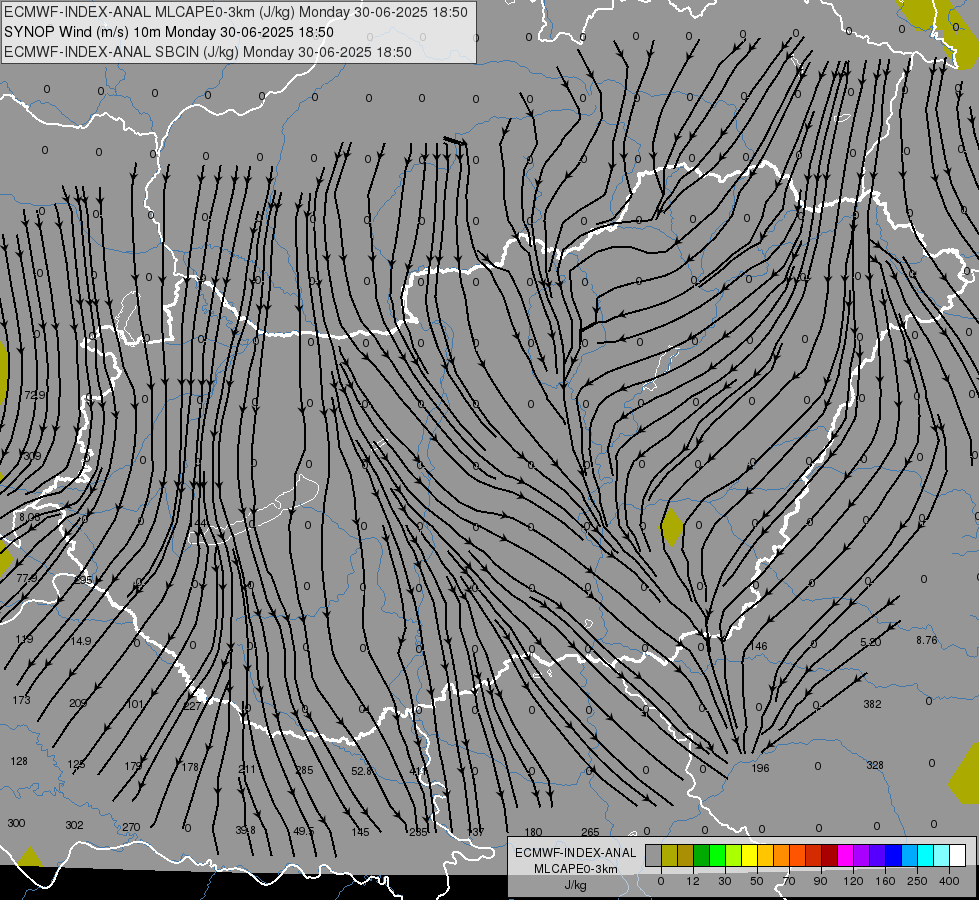Click the J/kg unit label in legend
Image resolution: width=979 pixels, height=900 pixels.
[575, 885]
